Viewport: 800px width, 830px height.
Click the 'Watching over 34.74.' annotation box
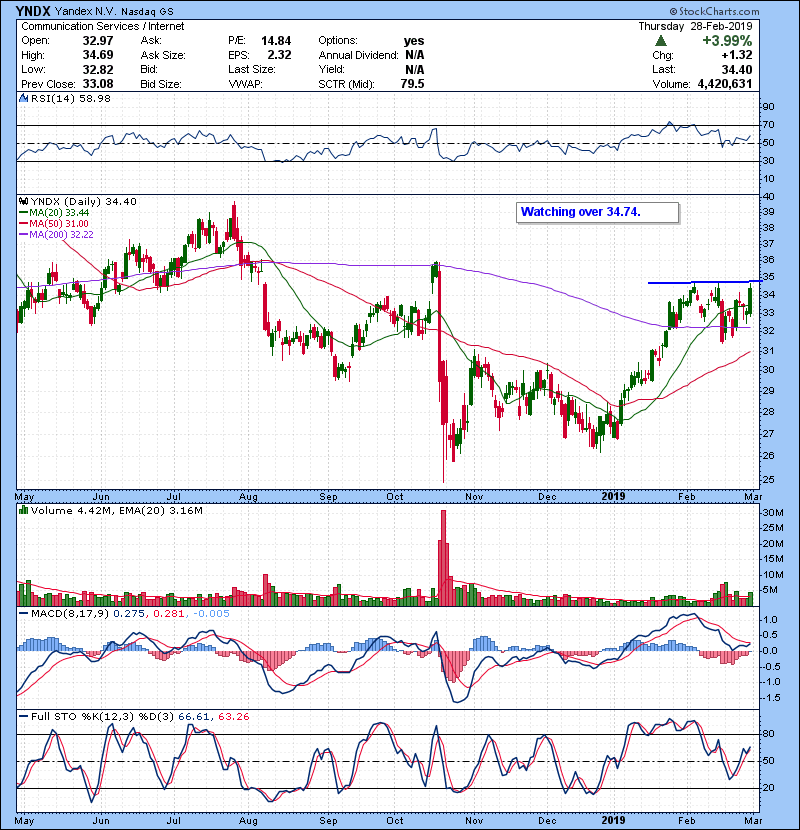tap(597, 212)
